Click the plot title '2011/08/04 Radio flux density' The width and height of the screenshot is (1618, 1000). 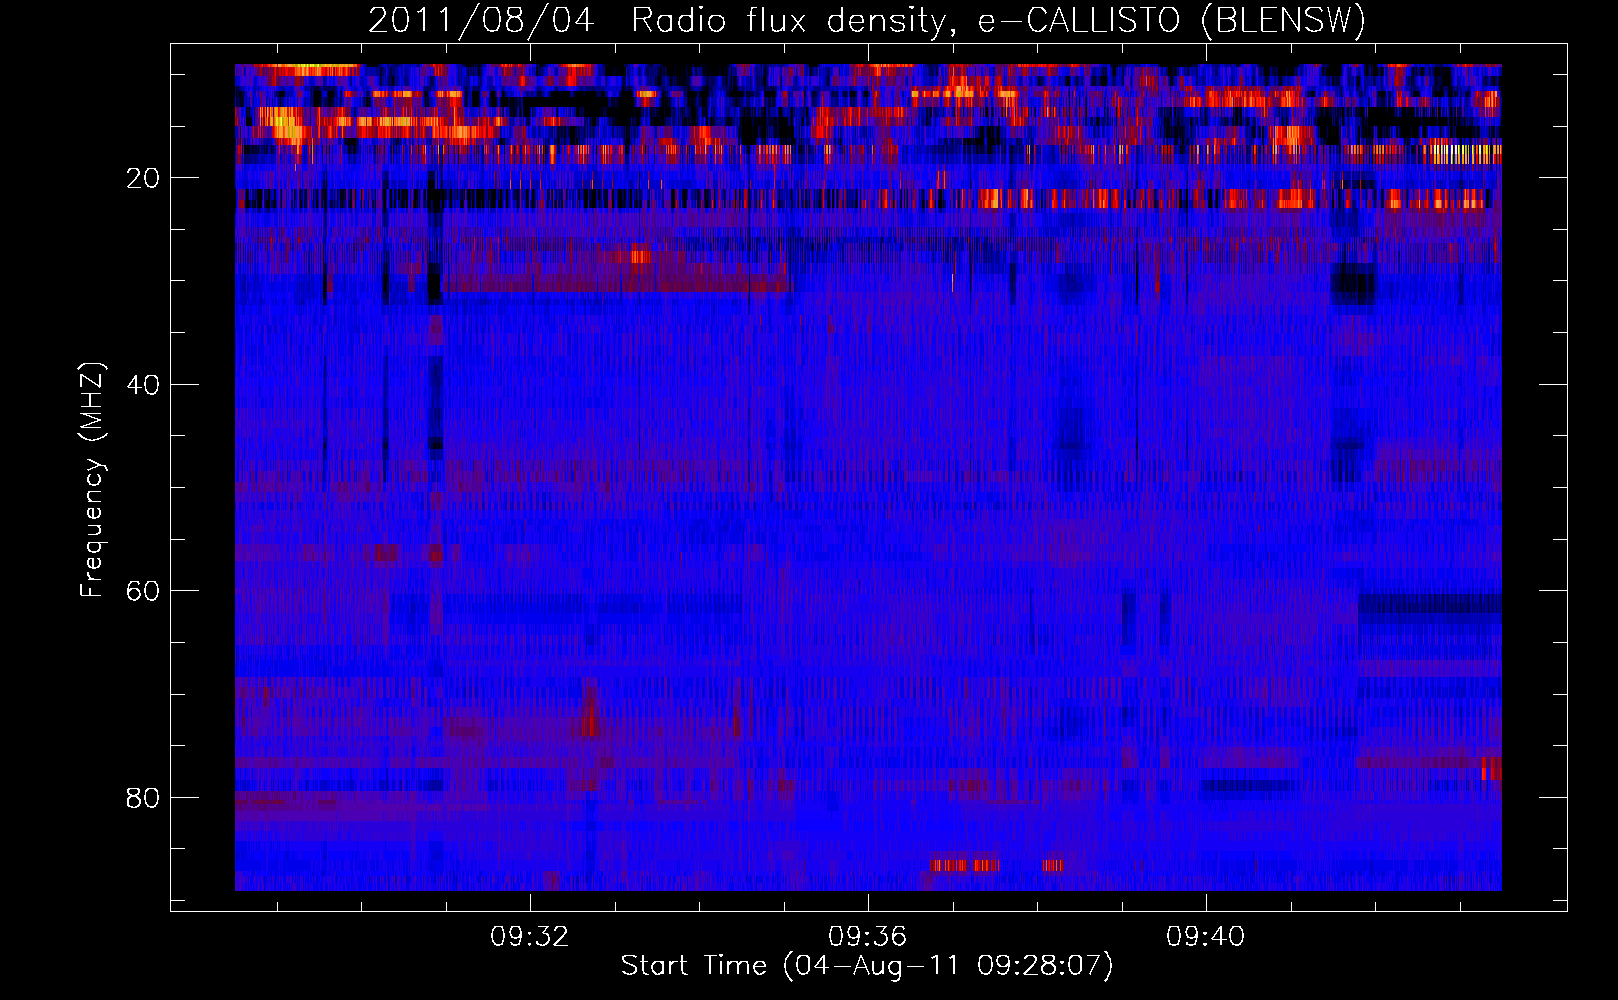tap(867, 20)
